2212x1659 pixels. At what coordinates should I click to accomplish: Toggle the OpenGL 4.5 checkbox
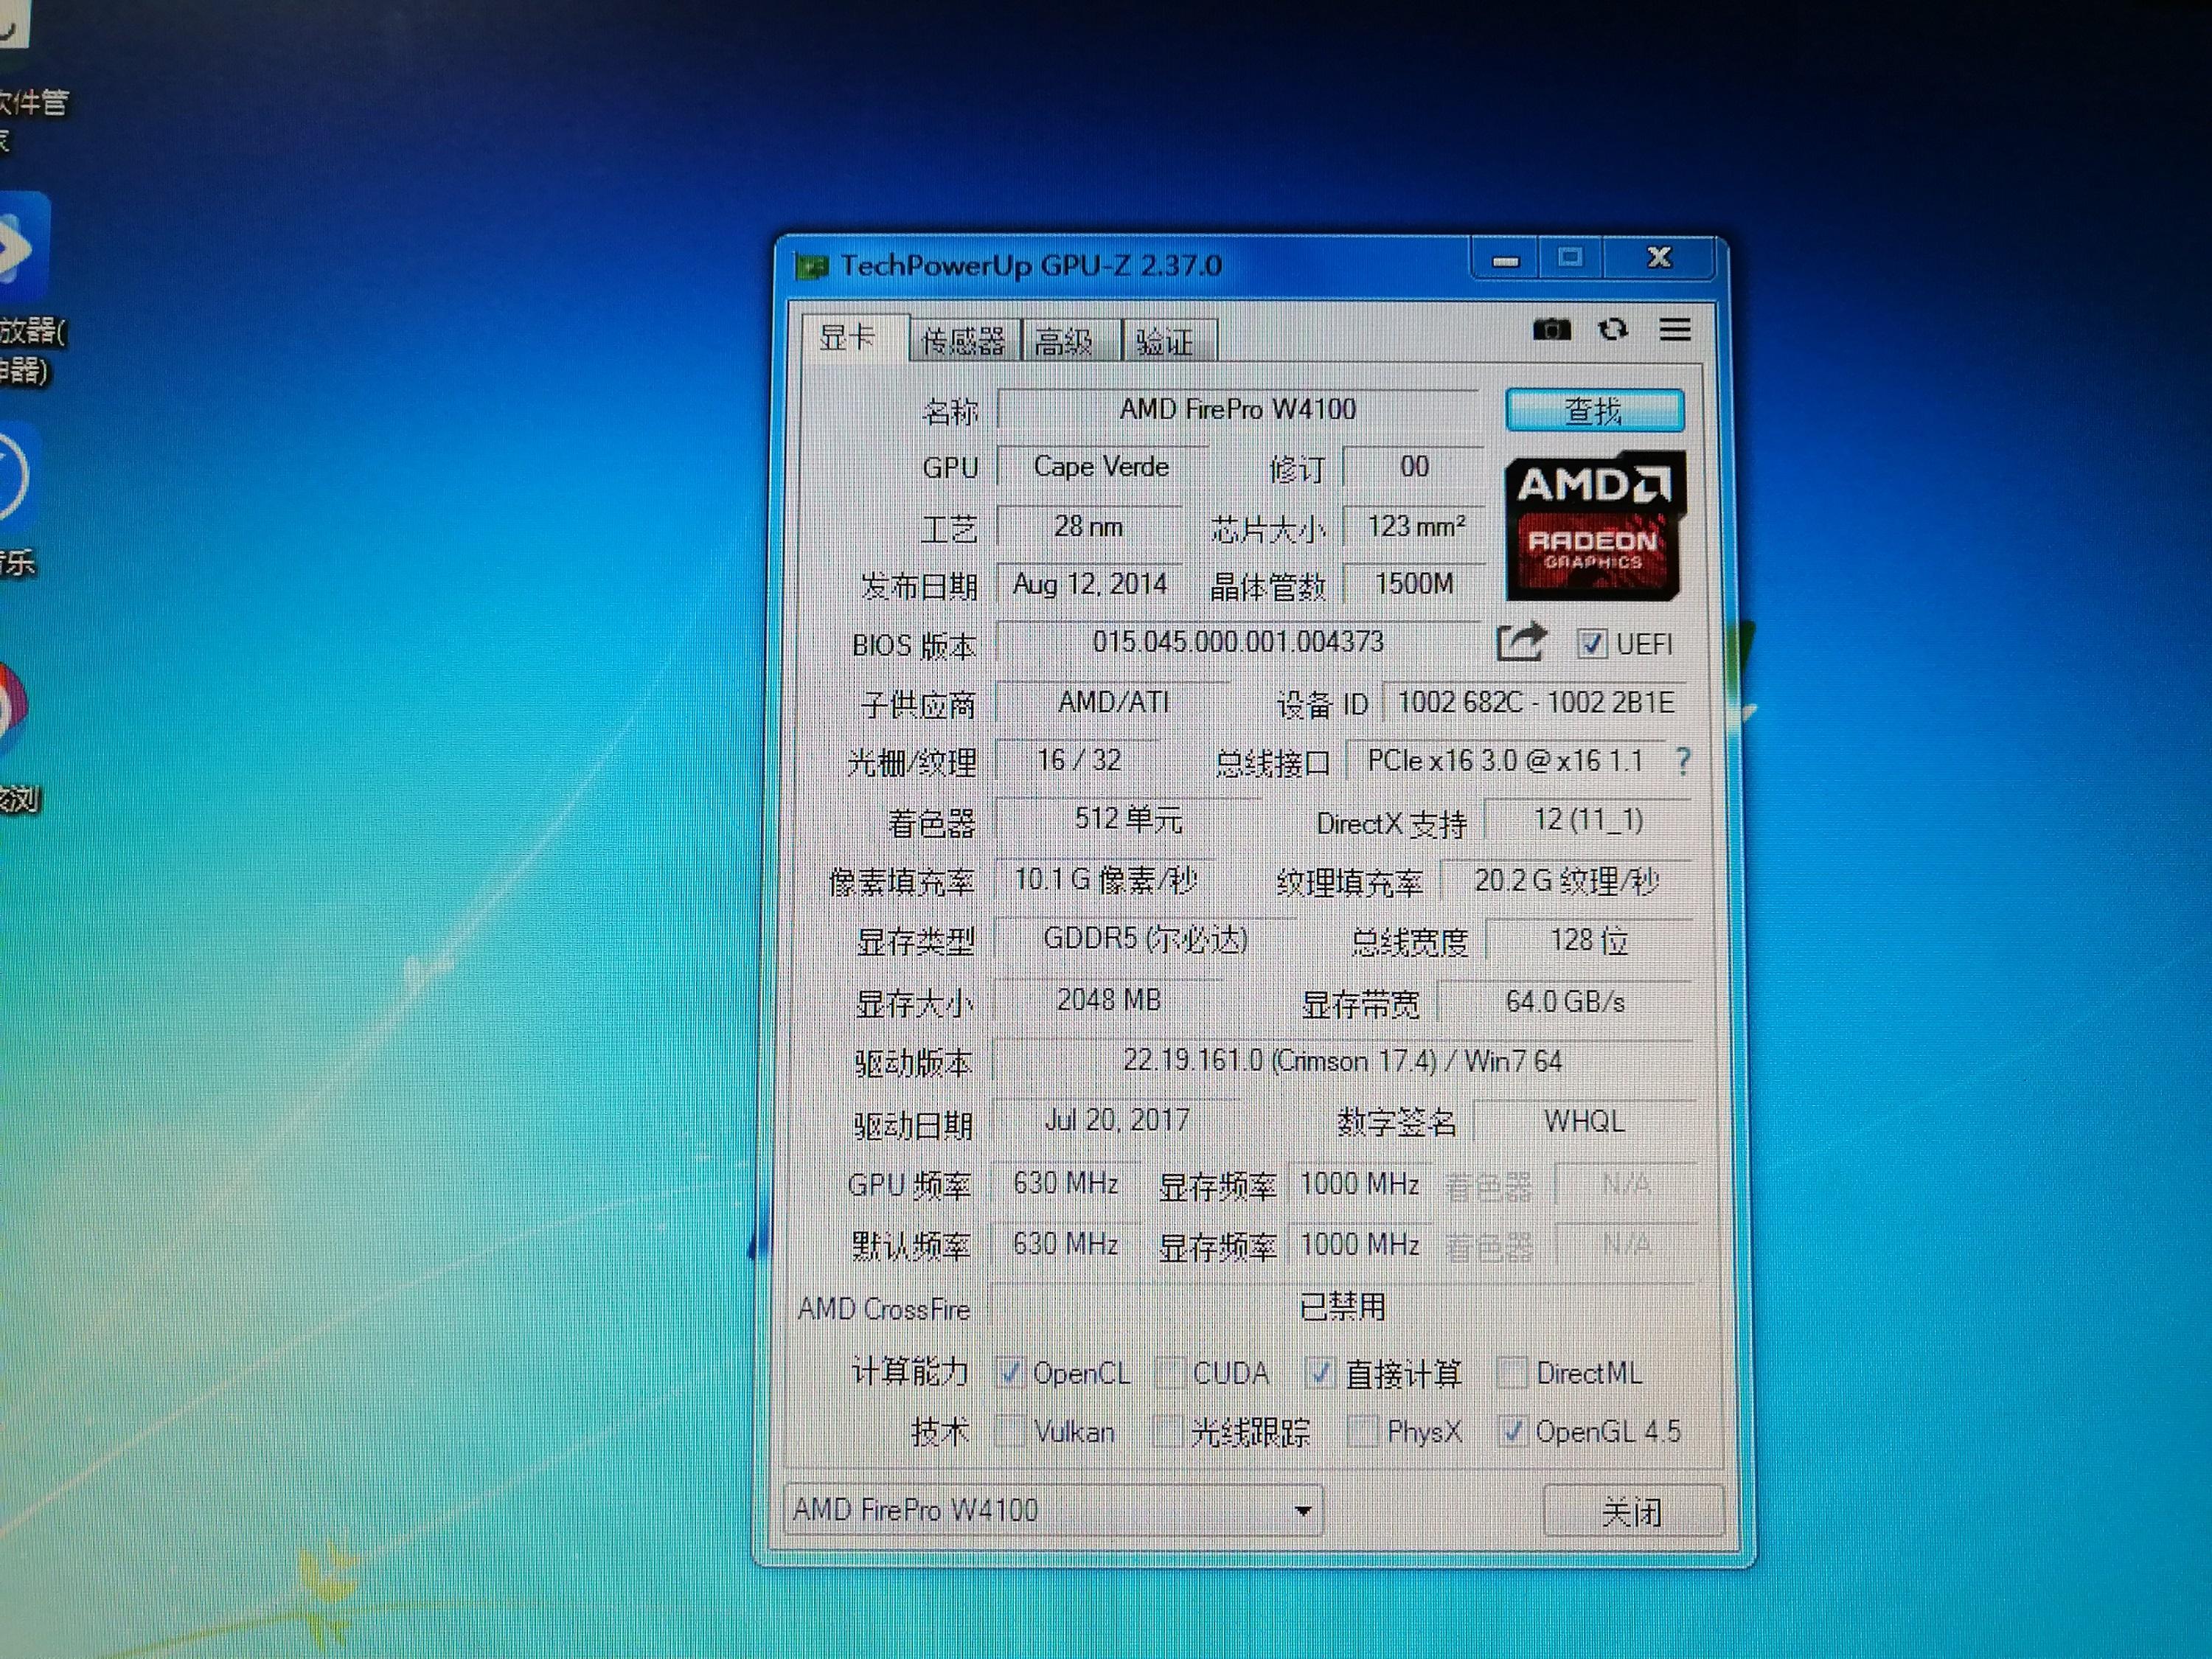pyautogui.click(x=1512, y=1432)
